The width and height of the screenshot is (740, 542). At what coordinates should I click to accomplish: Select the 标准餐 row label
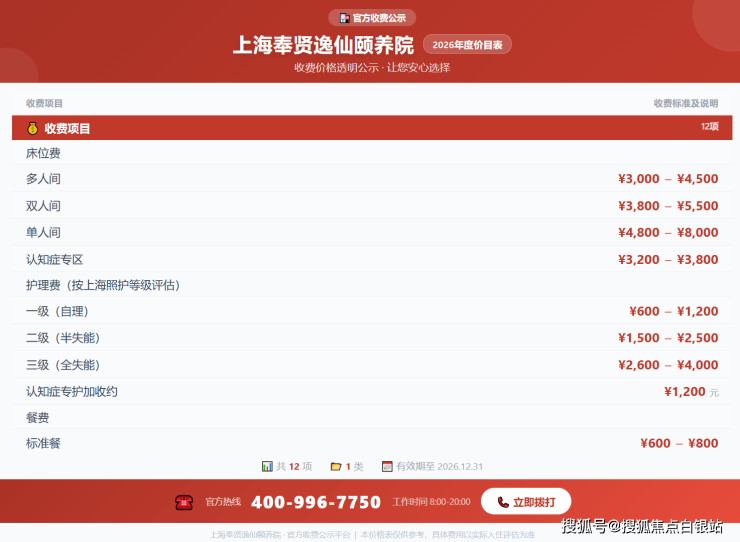tap(43, 443)
